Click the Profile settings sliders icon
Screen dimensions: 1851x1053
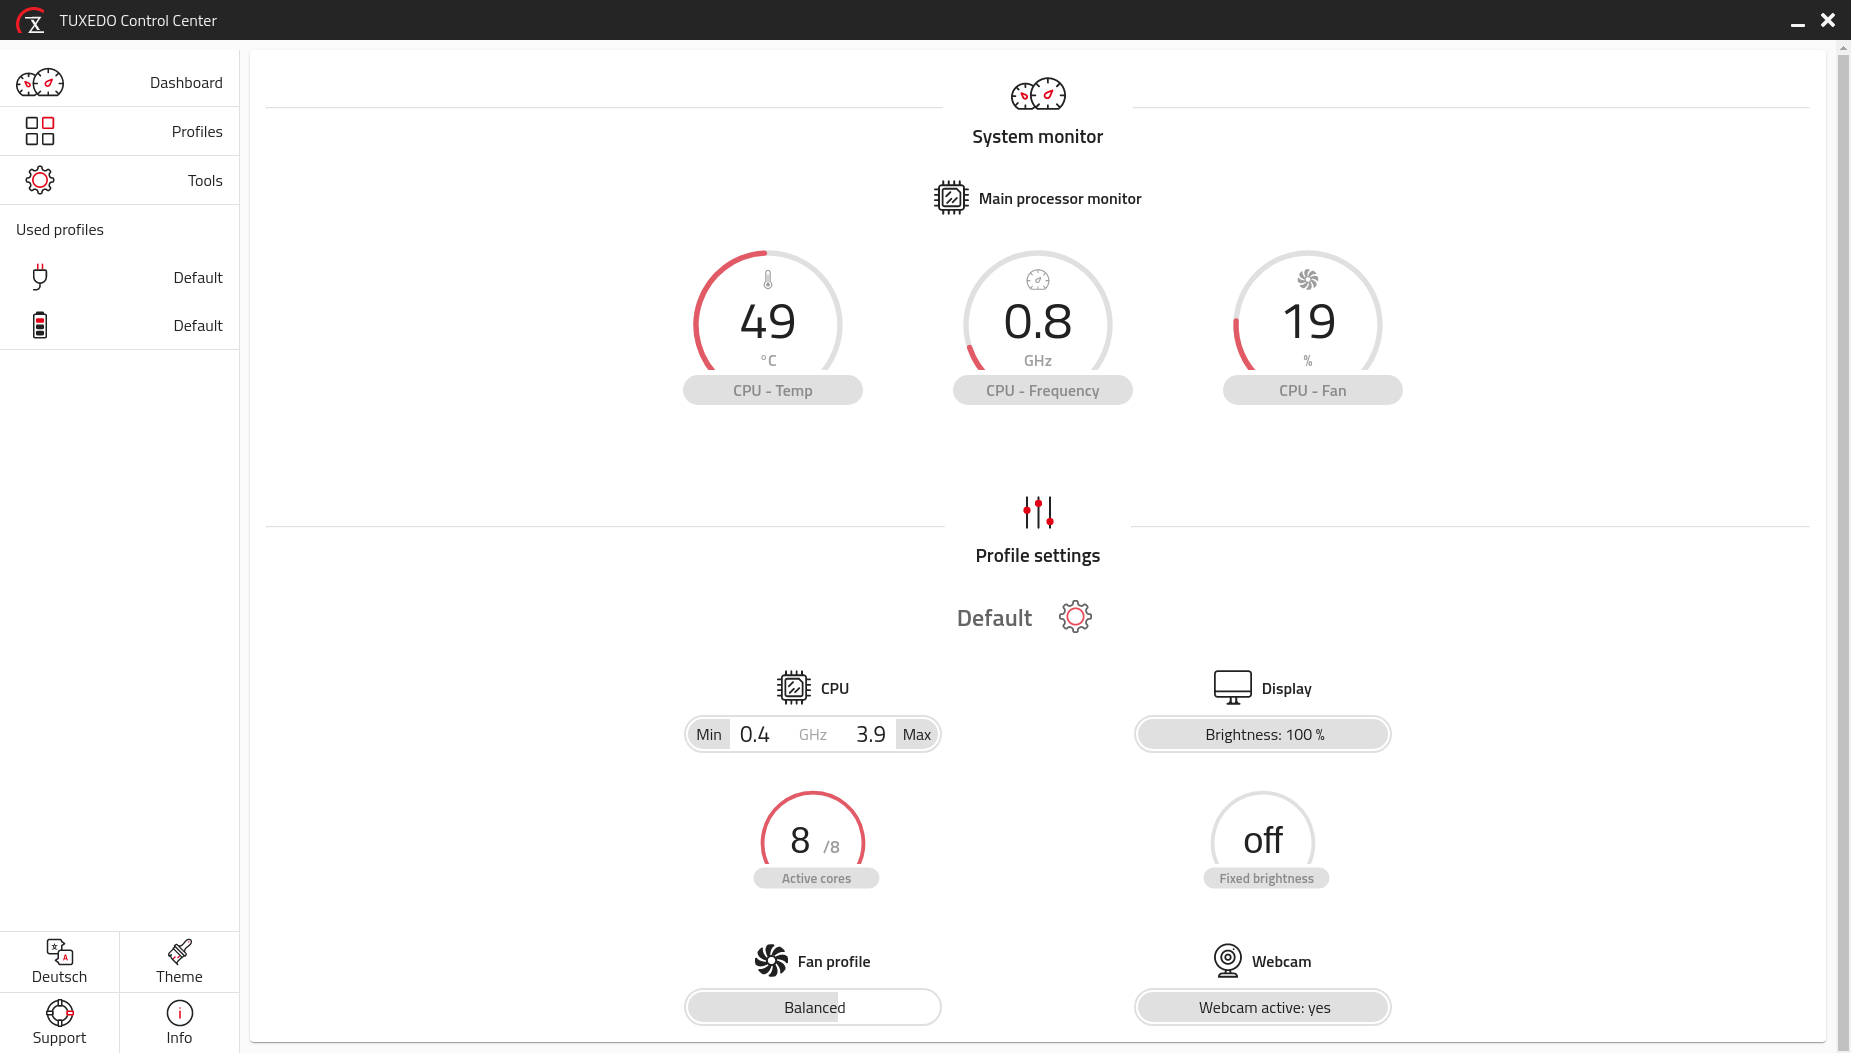click(1038, 512)
